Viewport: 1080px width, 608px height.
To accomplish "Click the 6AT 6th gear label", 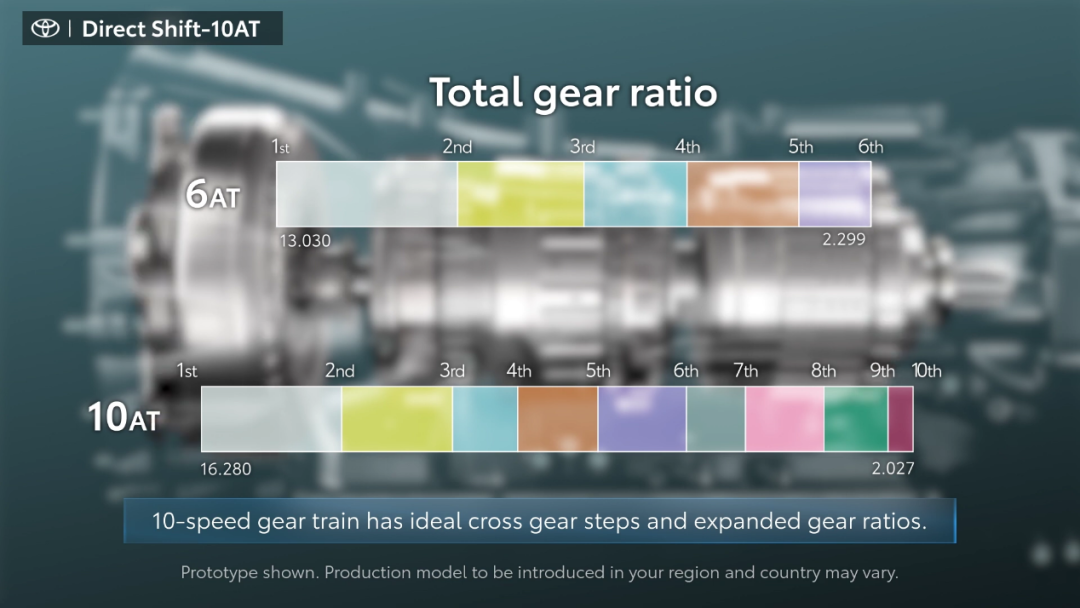I will (x=871, y=147).
